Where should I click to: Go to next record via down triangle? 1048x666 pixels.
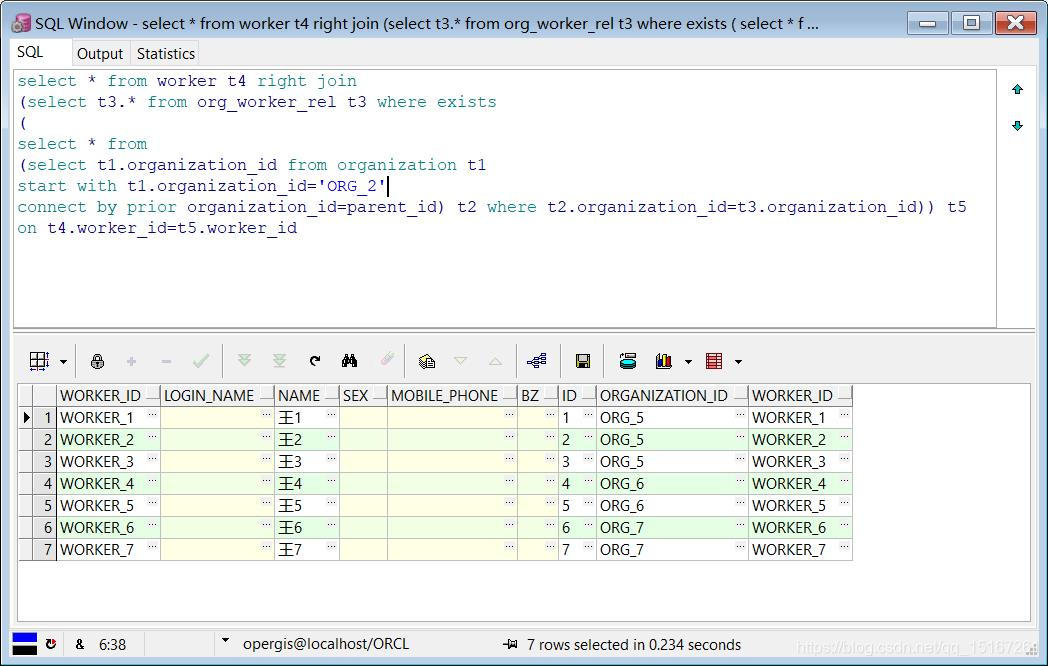pyautogui.click(x=461, y=361)
